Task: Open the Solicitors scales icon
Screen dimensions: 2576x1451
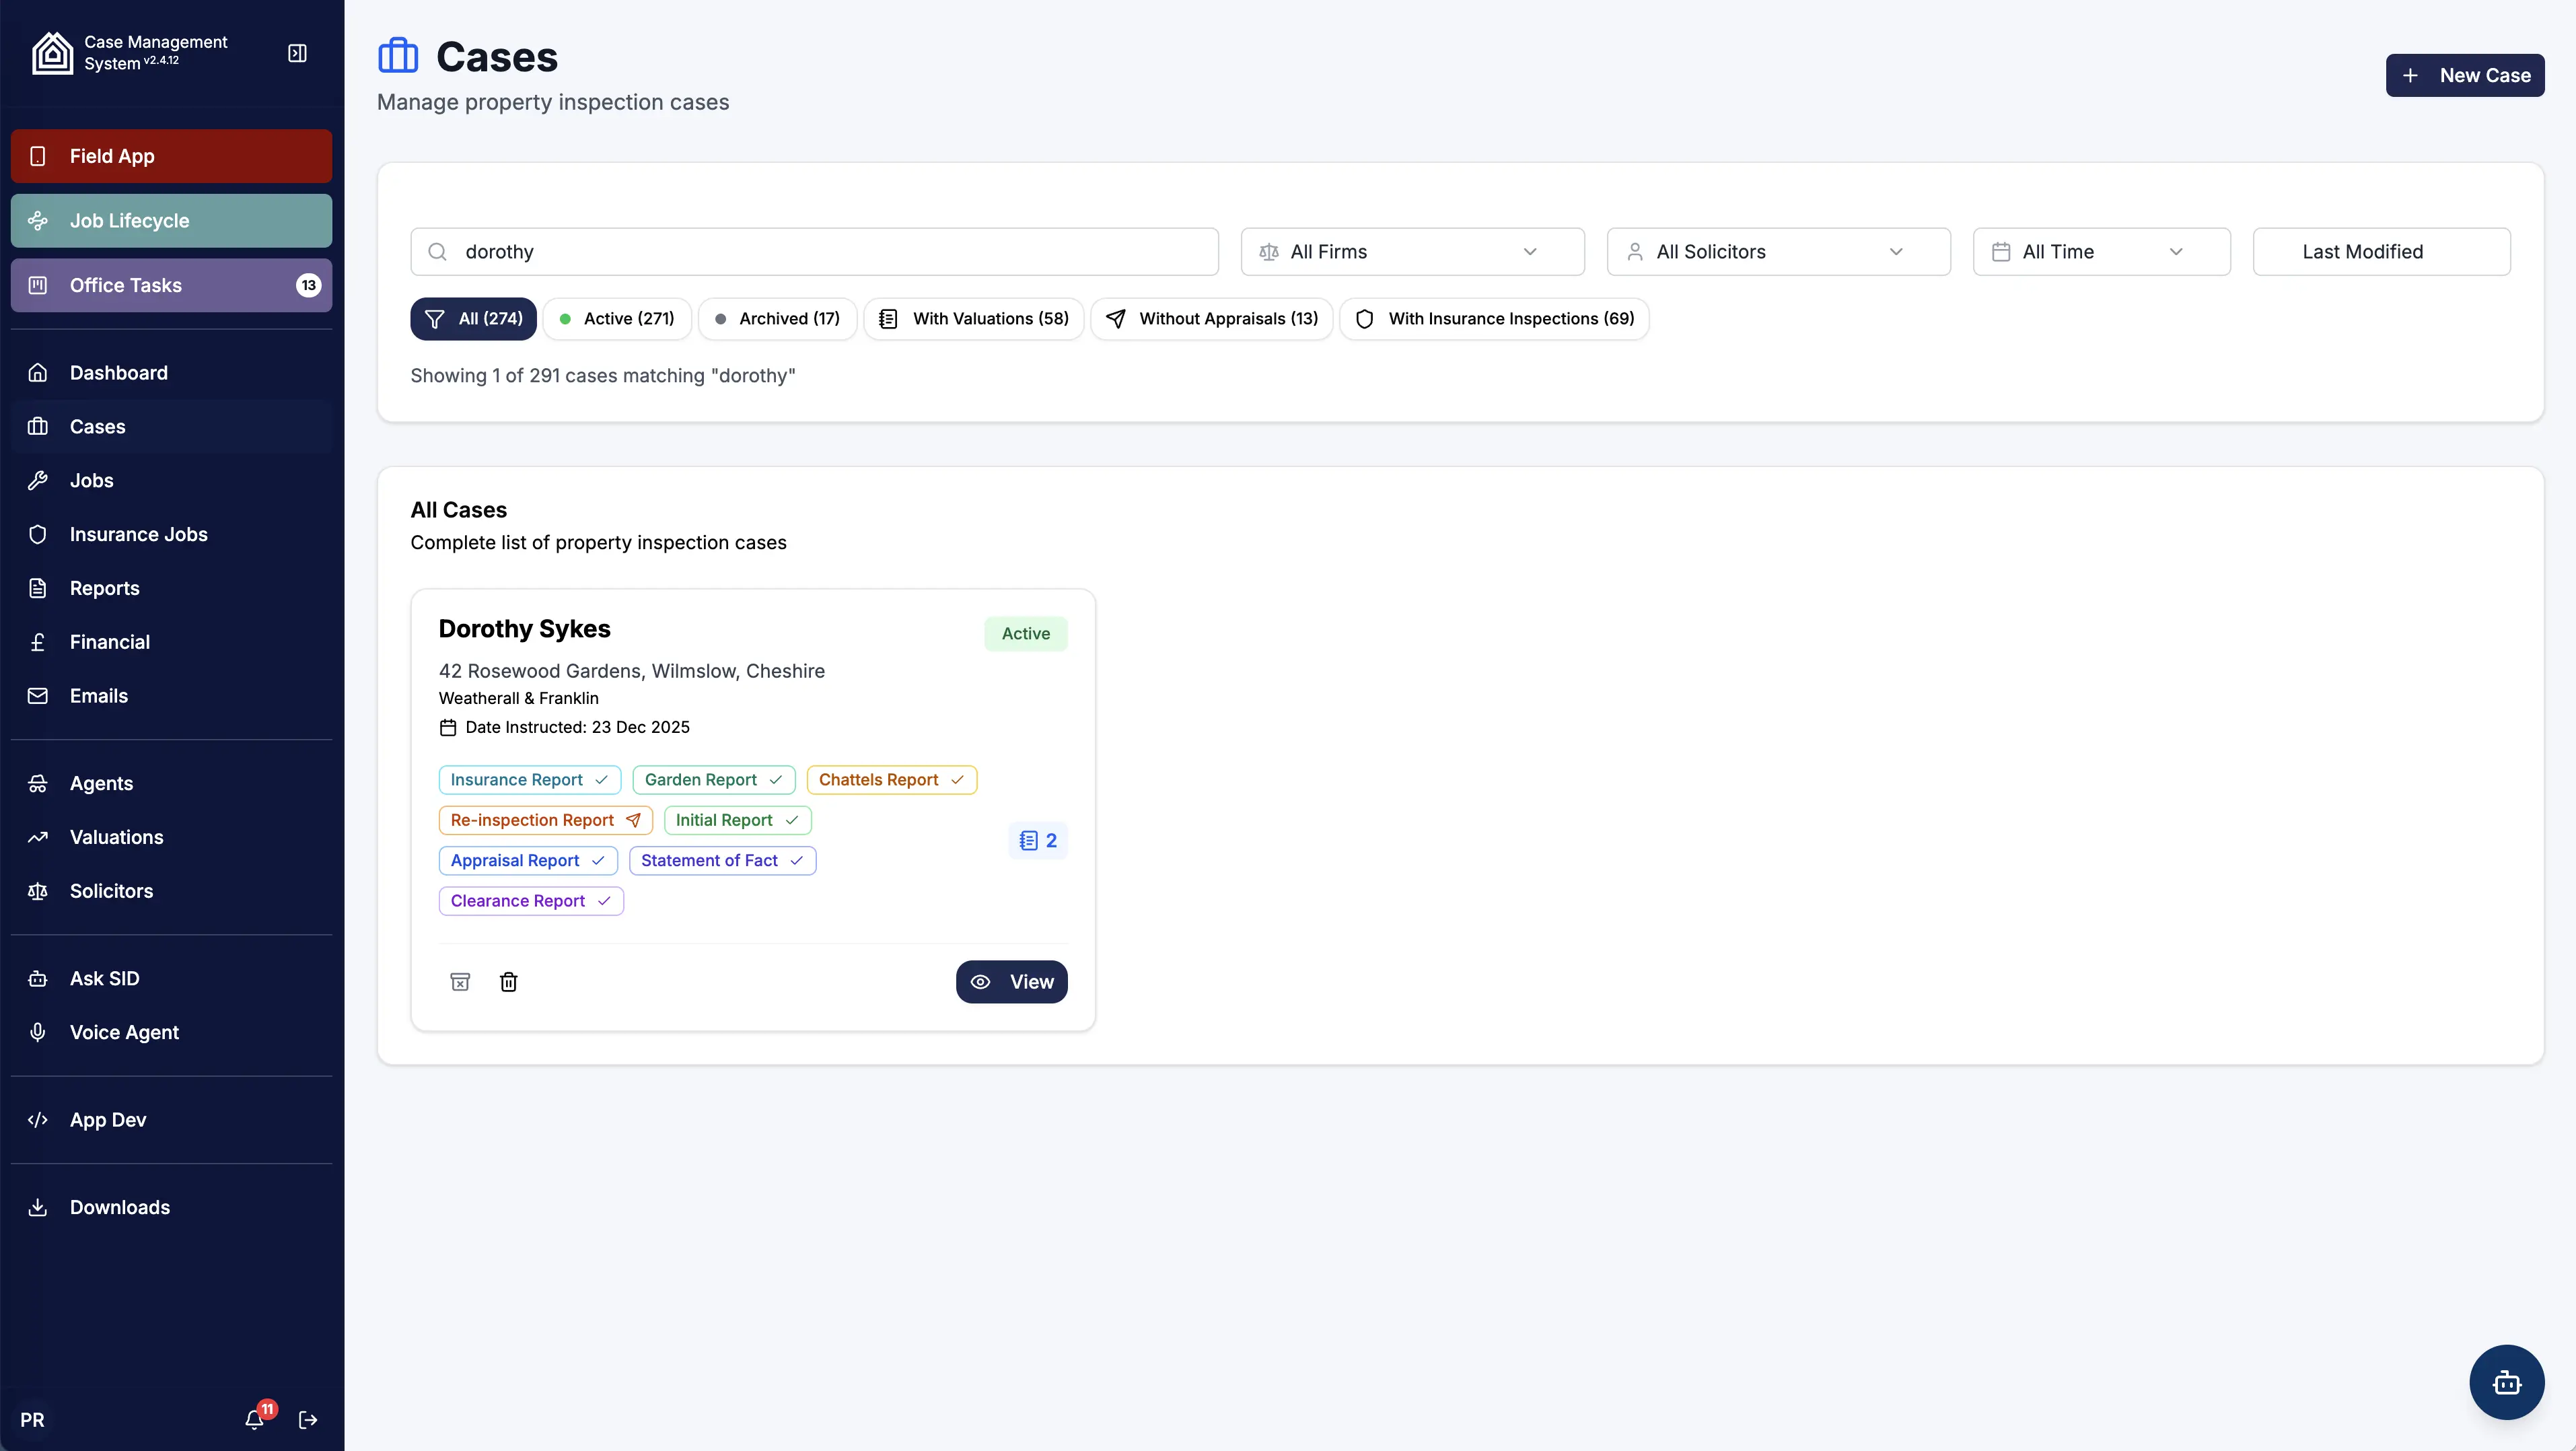Action: click(37, 891)
